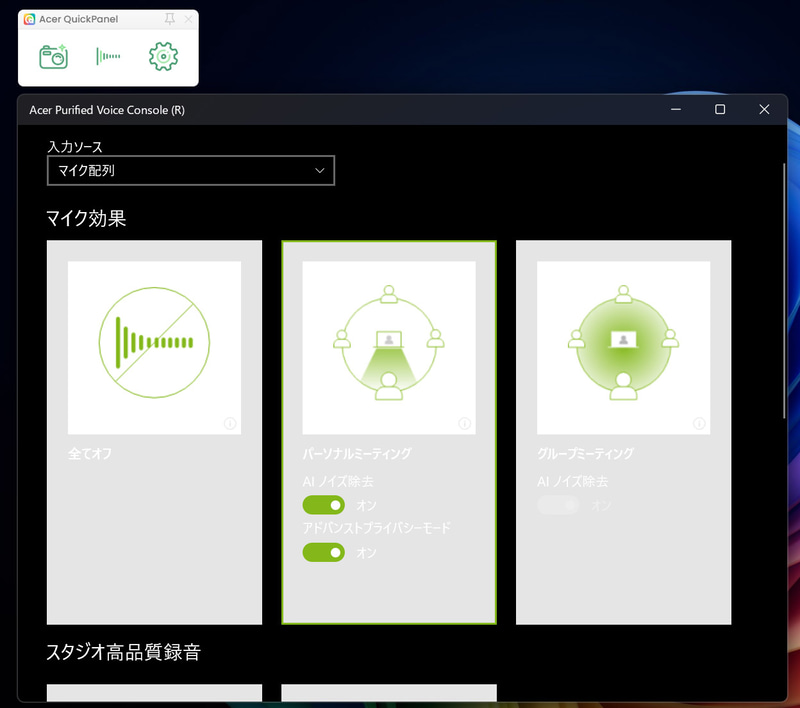The image size is (800, 708).
Task: Open the 入力ソース dropdown showing マイク配列
Action: click(191, 170)
